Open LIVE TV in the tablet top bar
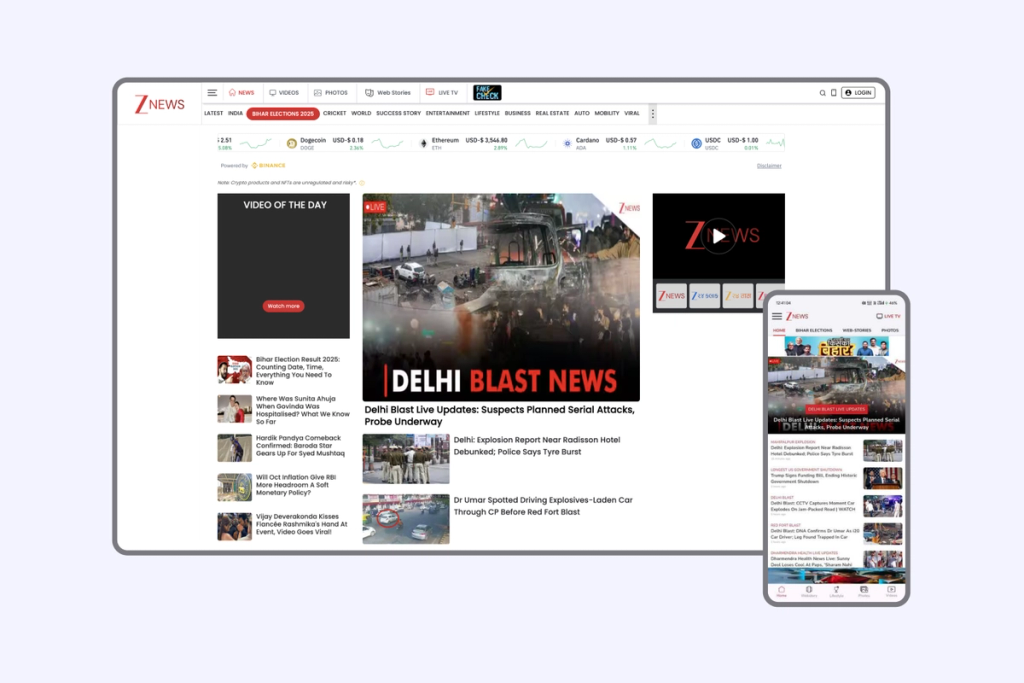 tap(442, 93)
